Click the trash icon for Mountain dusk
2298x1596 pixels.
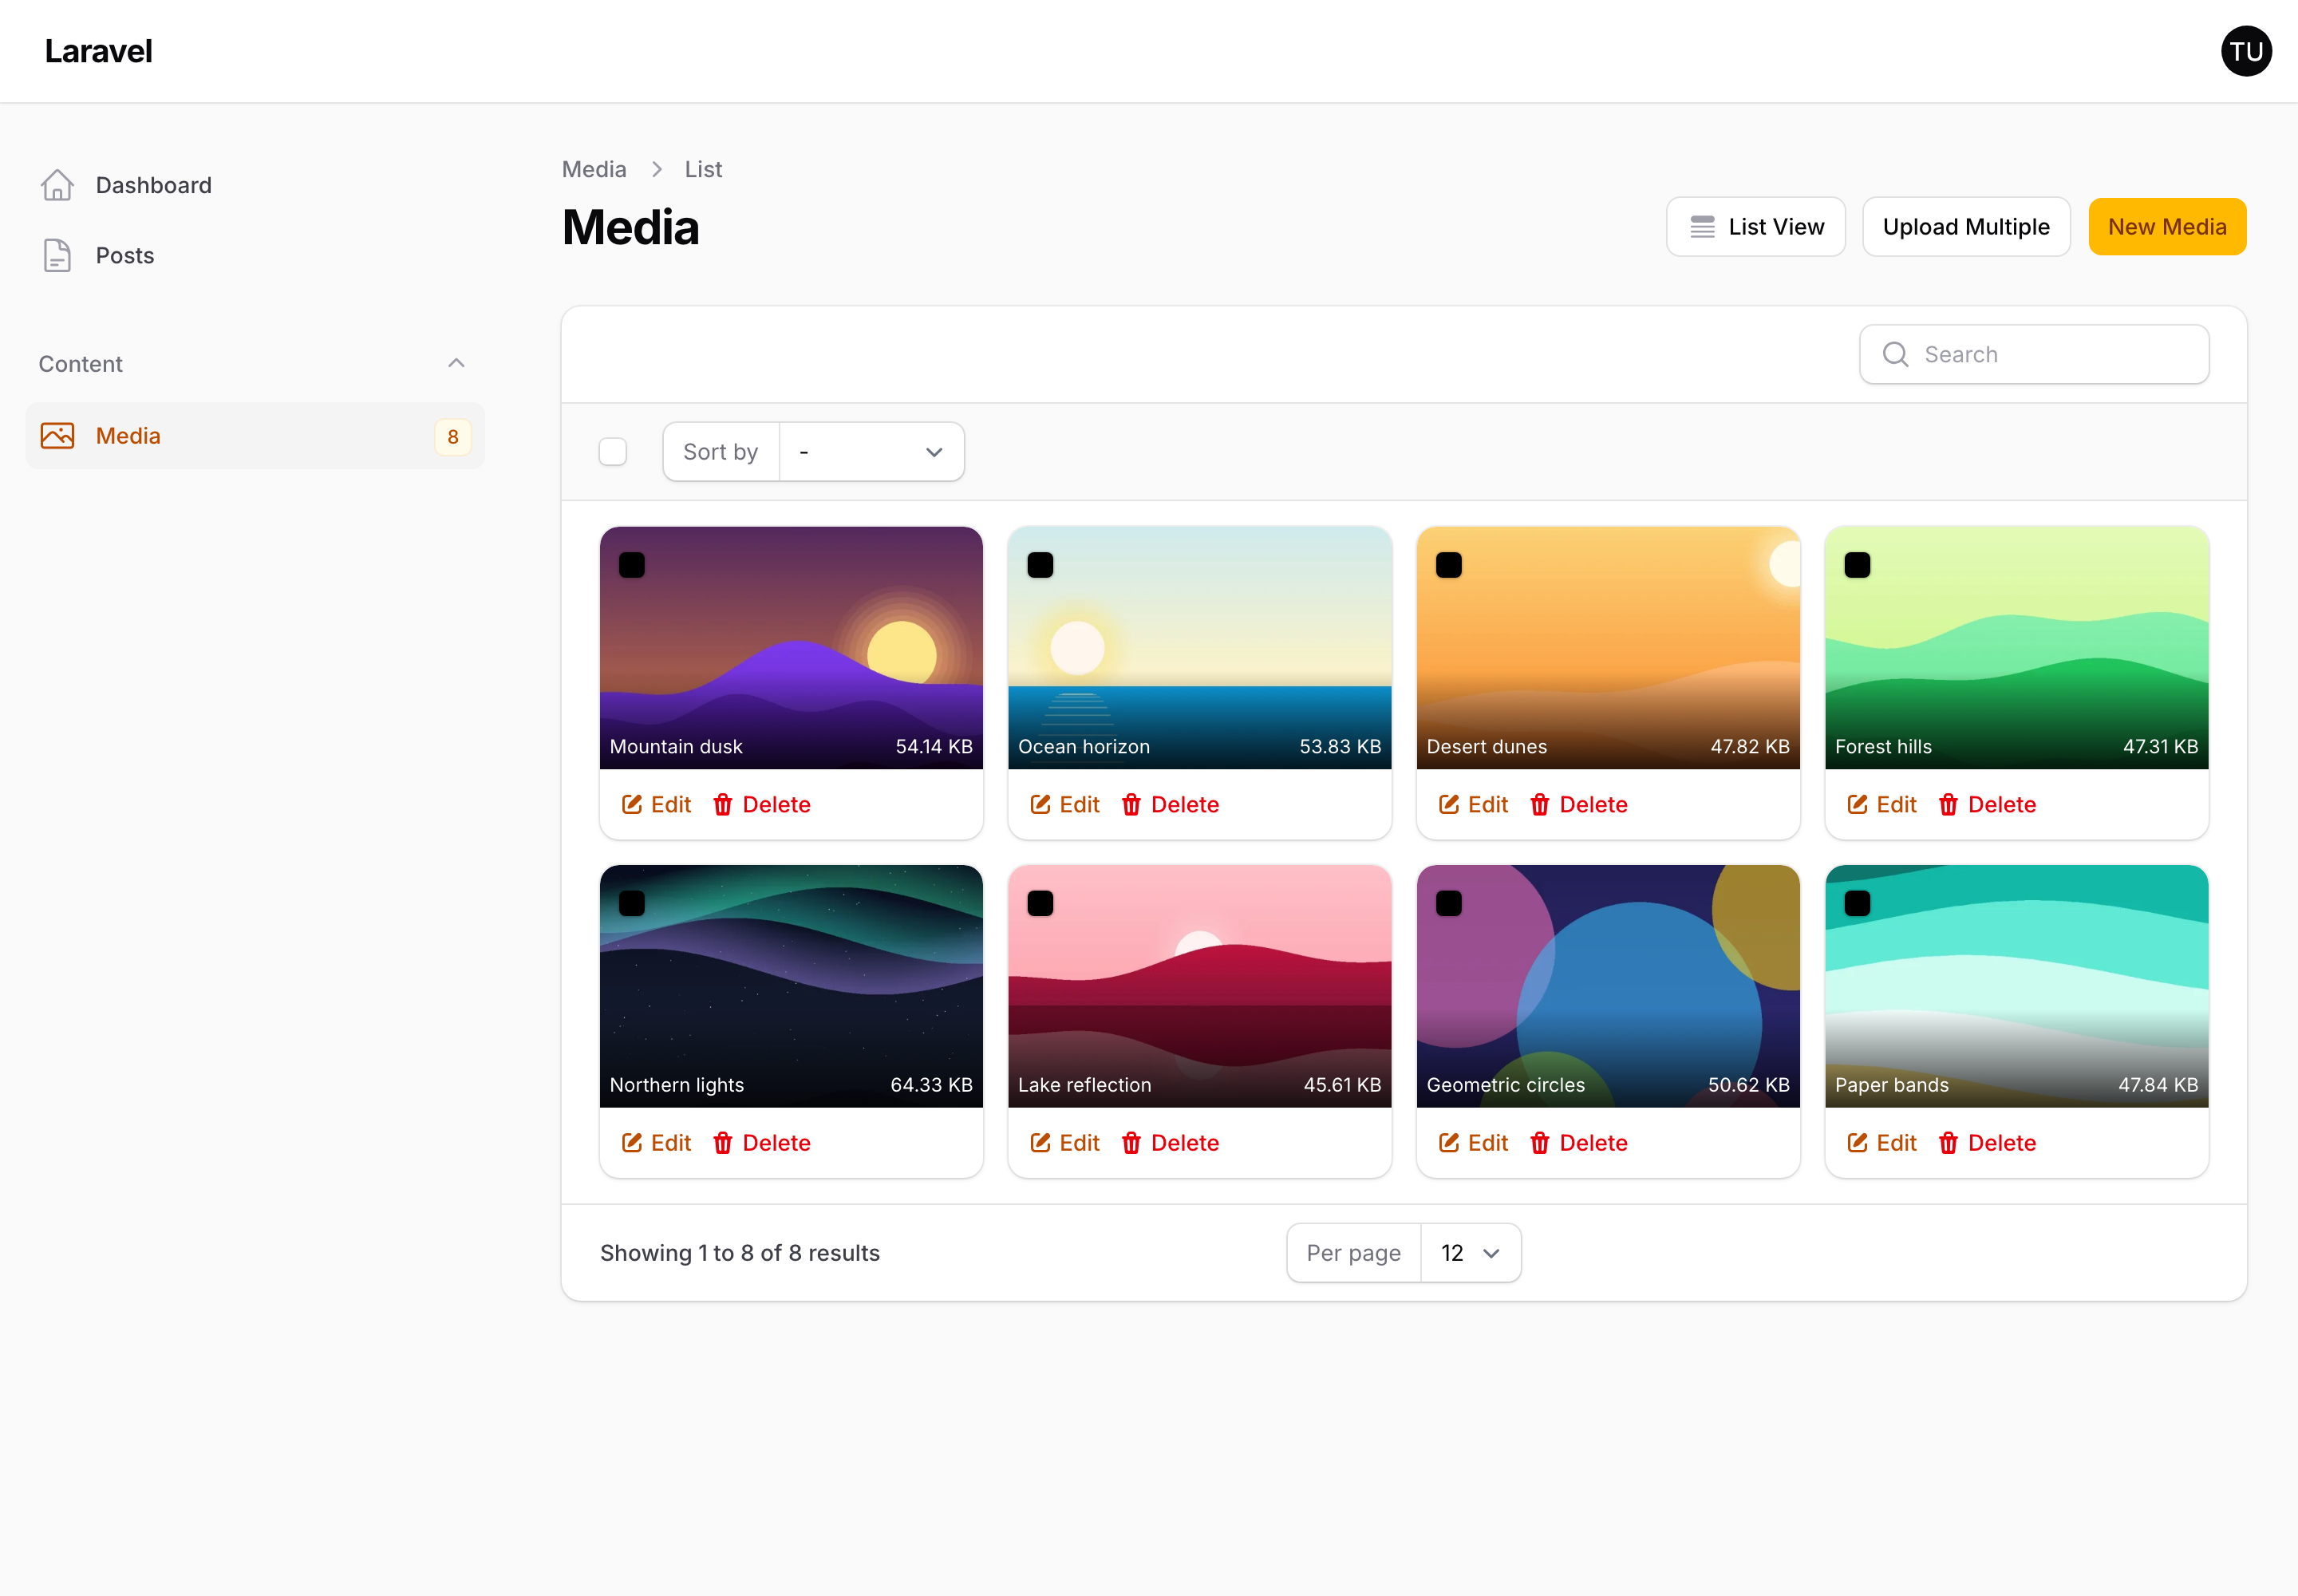(723, 804)
